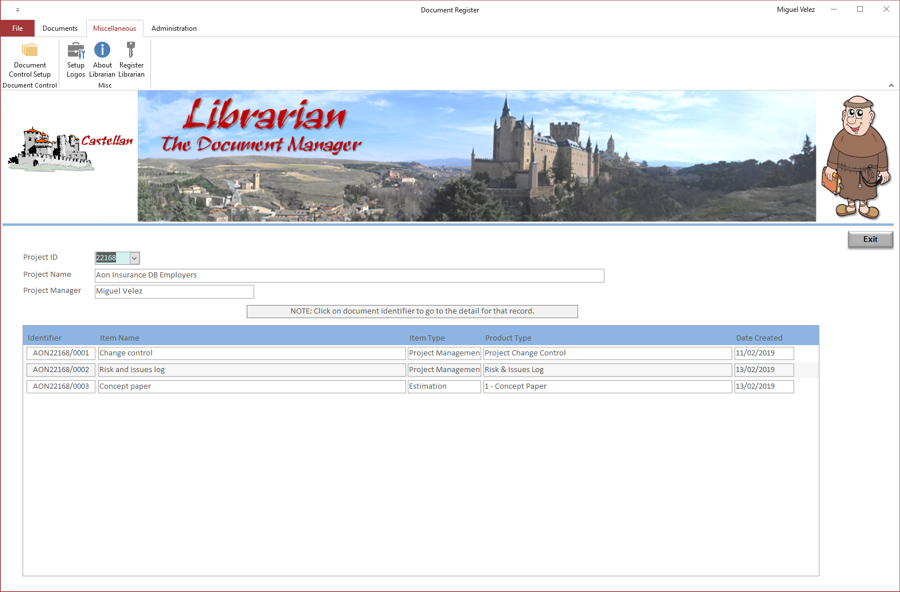Screen dimensions: 900x592
Task: Click the Identifier column header
Action: click(44, 338)
